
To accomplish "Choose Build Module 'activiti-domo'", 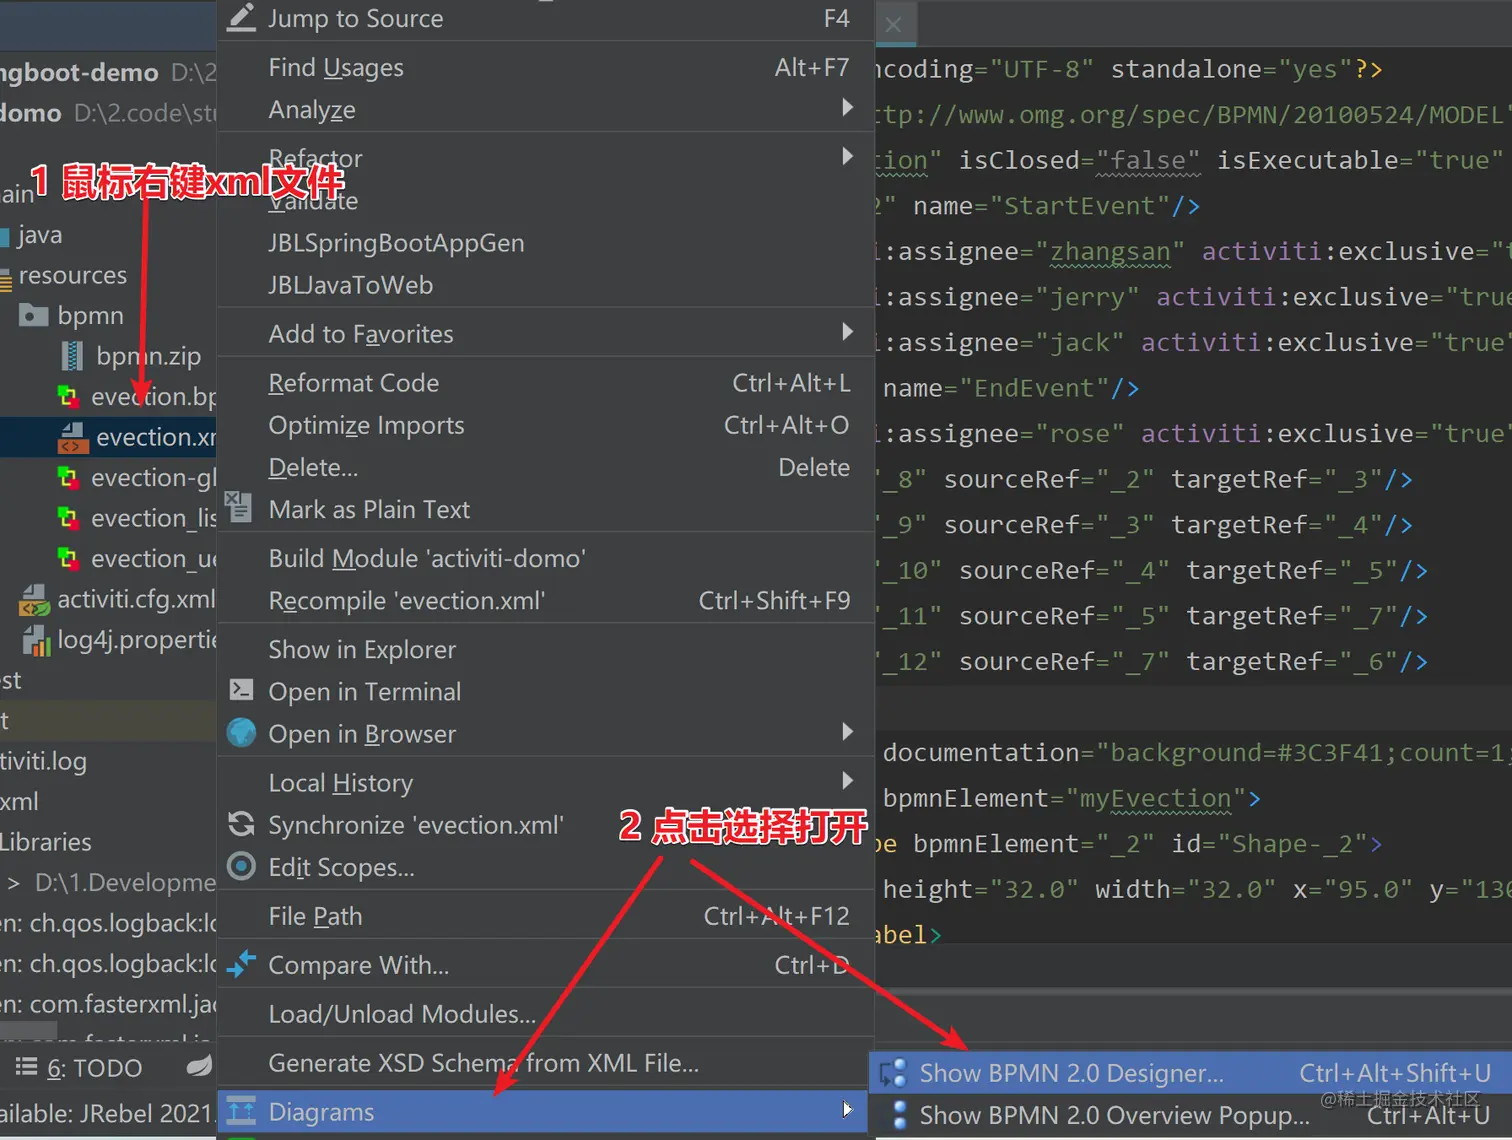I will [545, 558].
